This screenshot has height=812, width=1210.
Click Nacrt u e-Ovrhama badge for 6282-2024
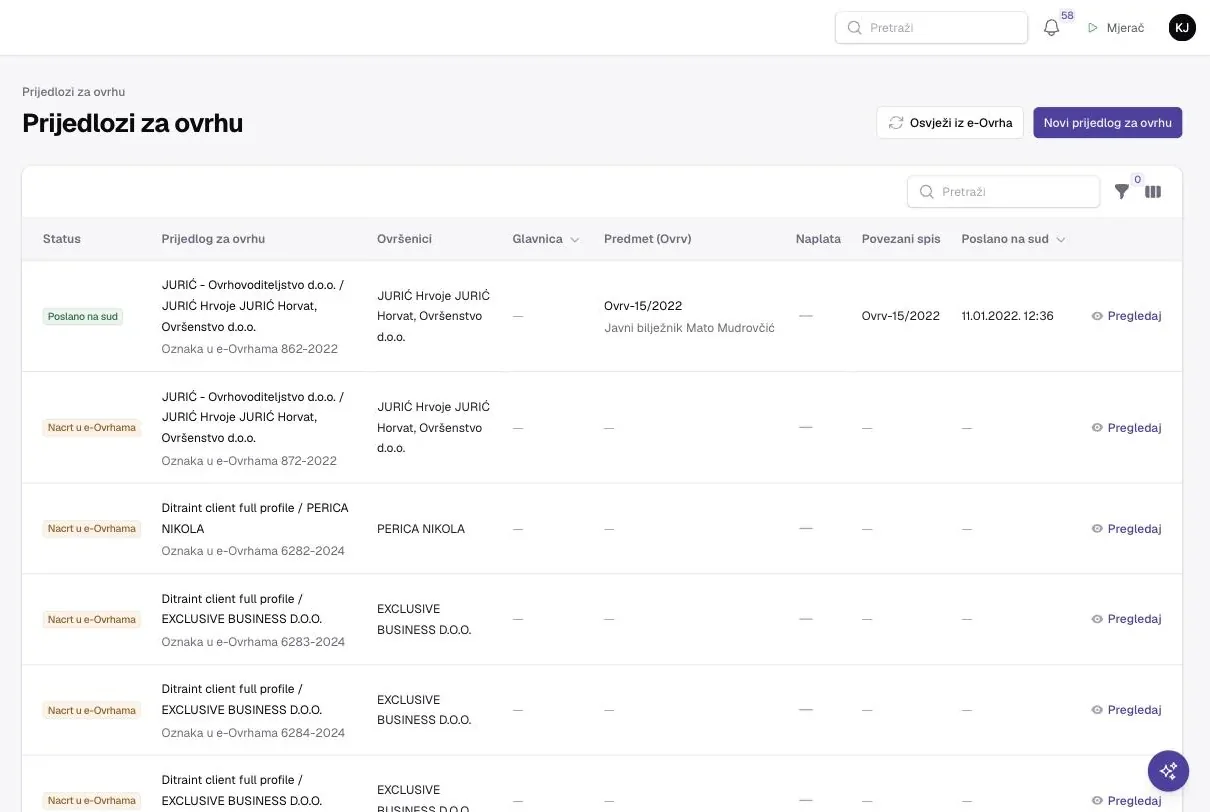point(91,529)
